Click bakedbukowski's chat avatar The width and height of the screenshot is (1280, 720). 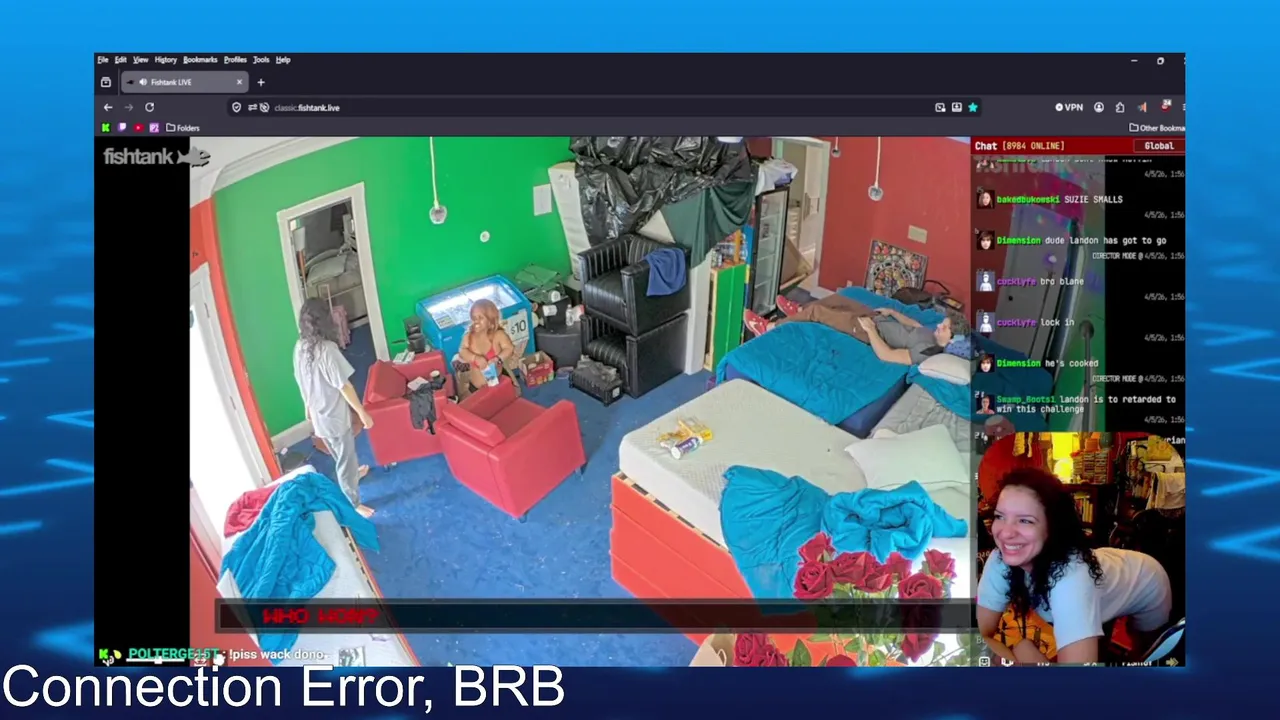pos(985,199)
